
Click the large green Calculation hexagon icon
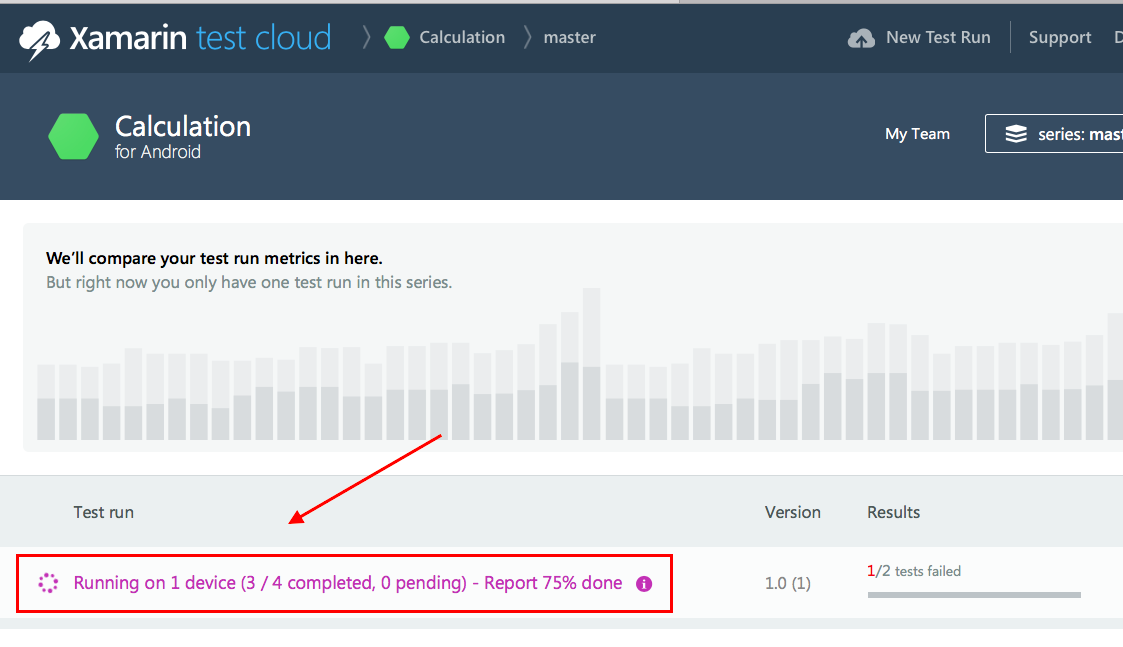point(74,136)
